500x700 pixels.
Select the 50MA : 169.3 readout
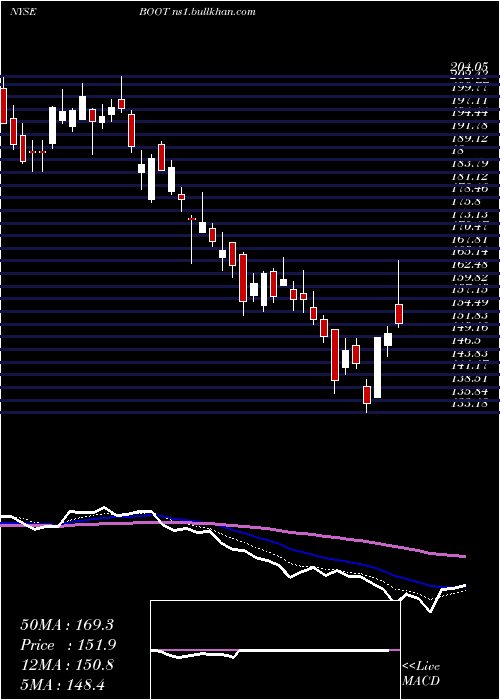[67, 625]
